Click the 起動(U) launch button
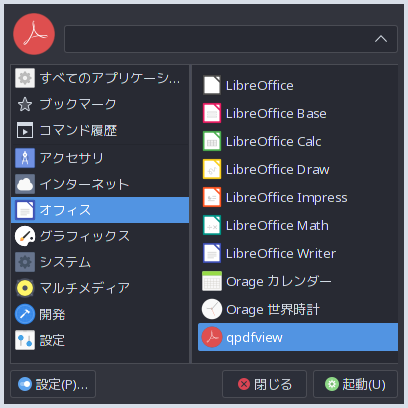This screenshot has height=408, width=408. pos(355,384)
